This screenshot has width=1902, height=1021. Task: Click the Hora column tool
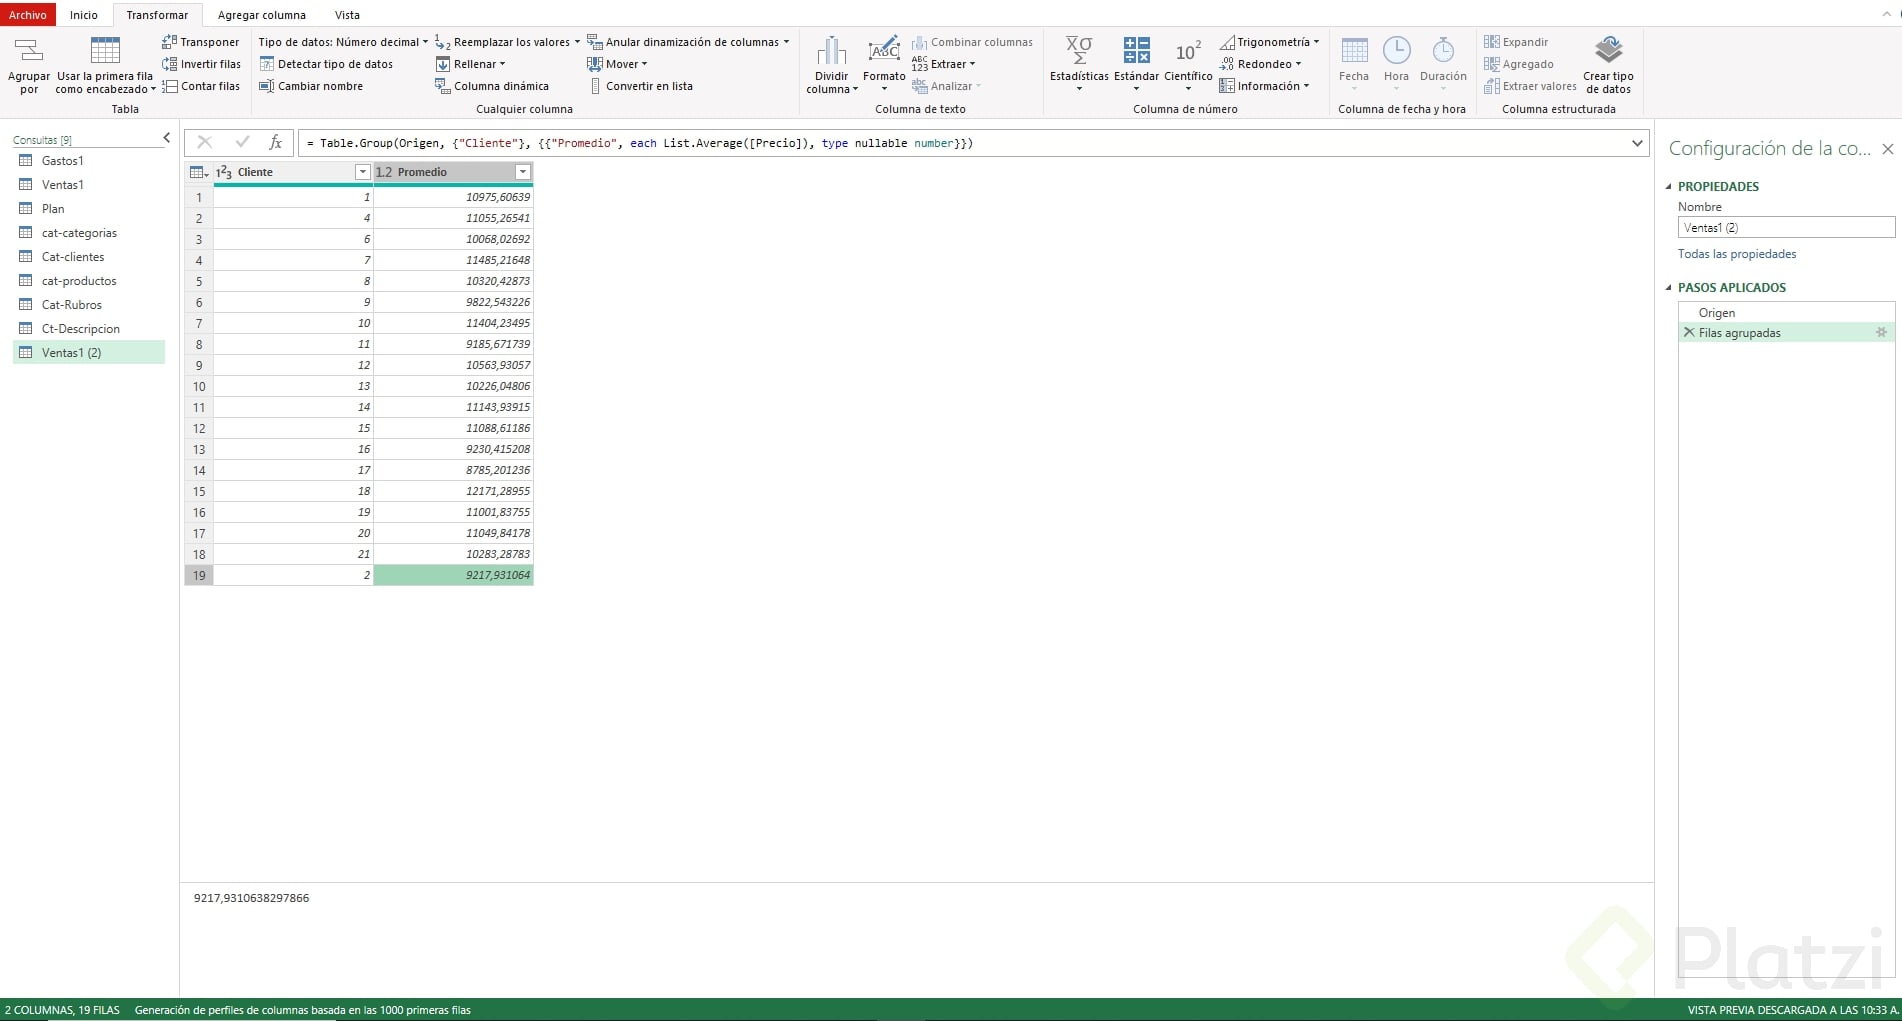pos(1396,66)
